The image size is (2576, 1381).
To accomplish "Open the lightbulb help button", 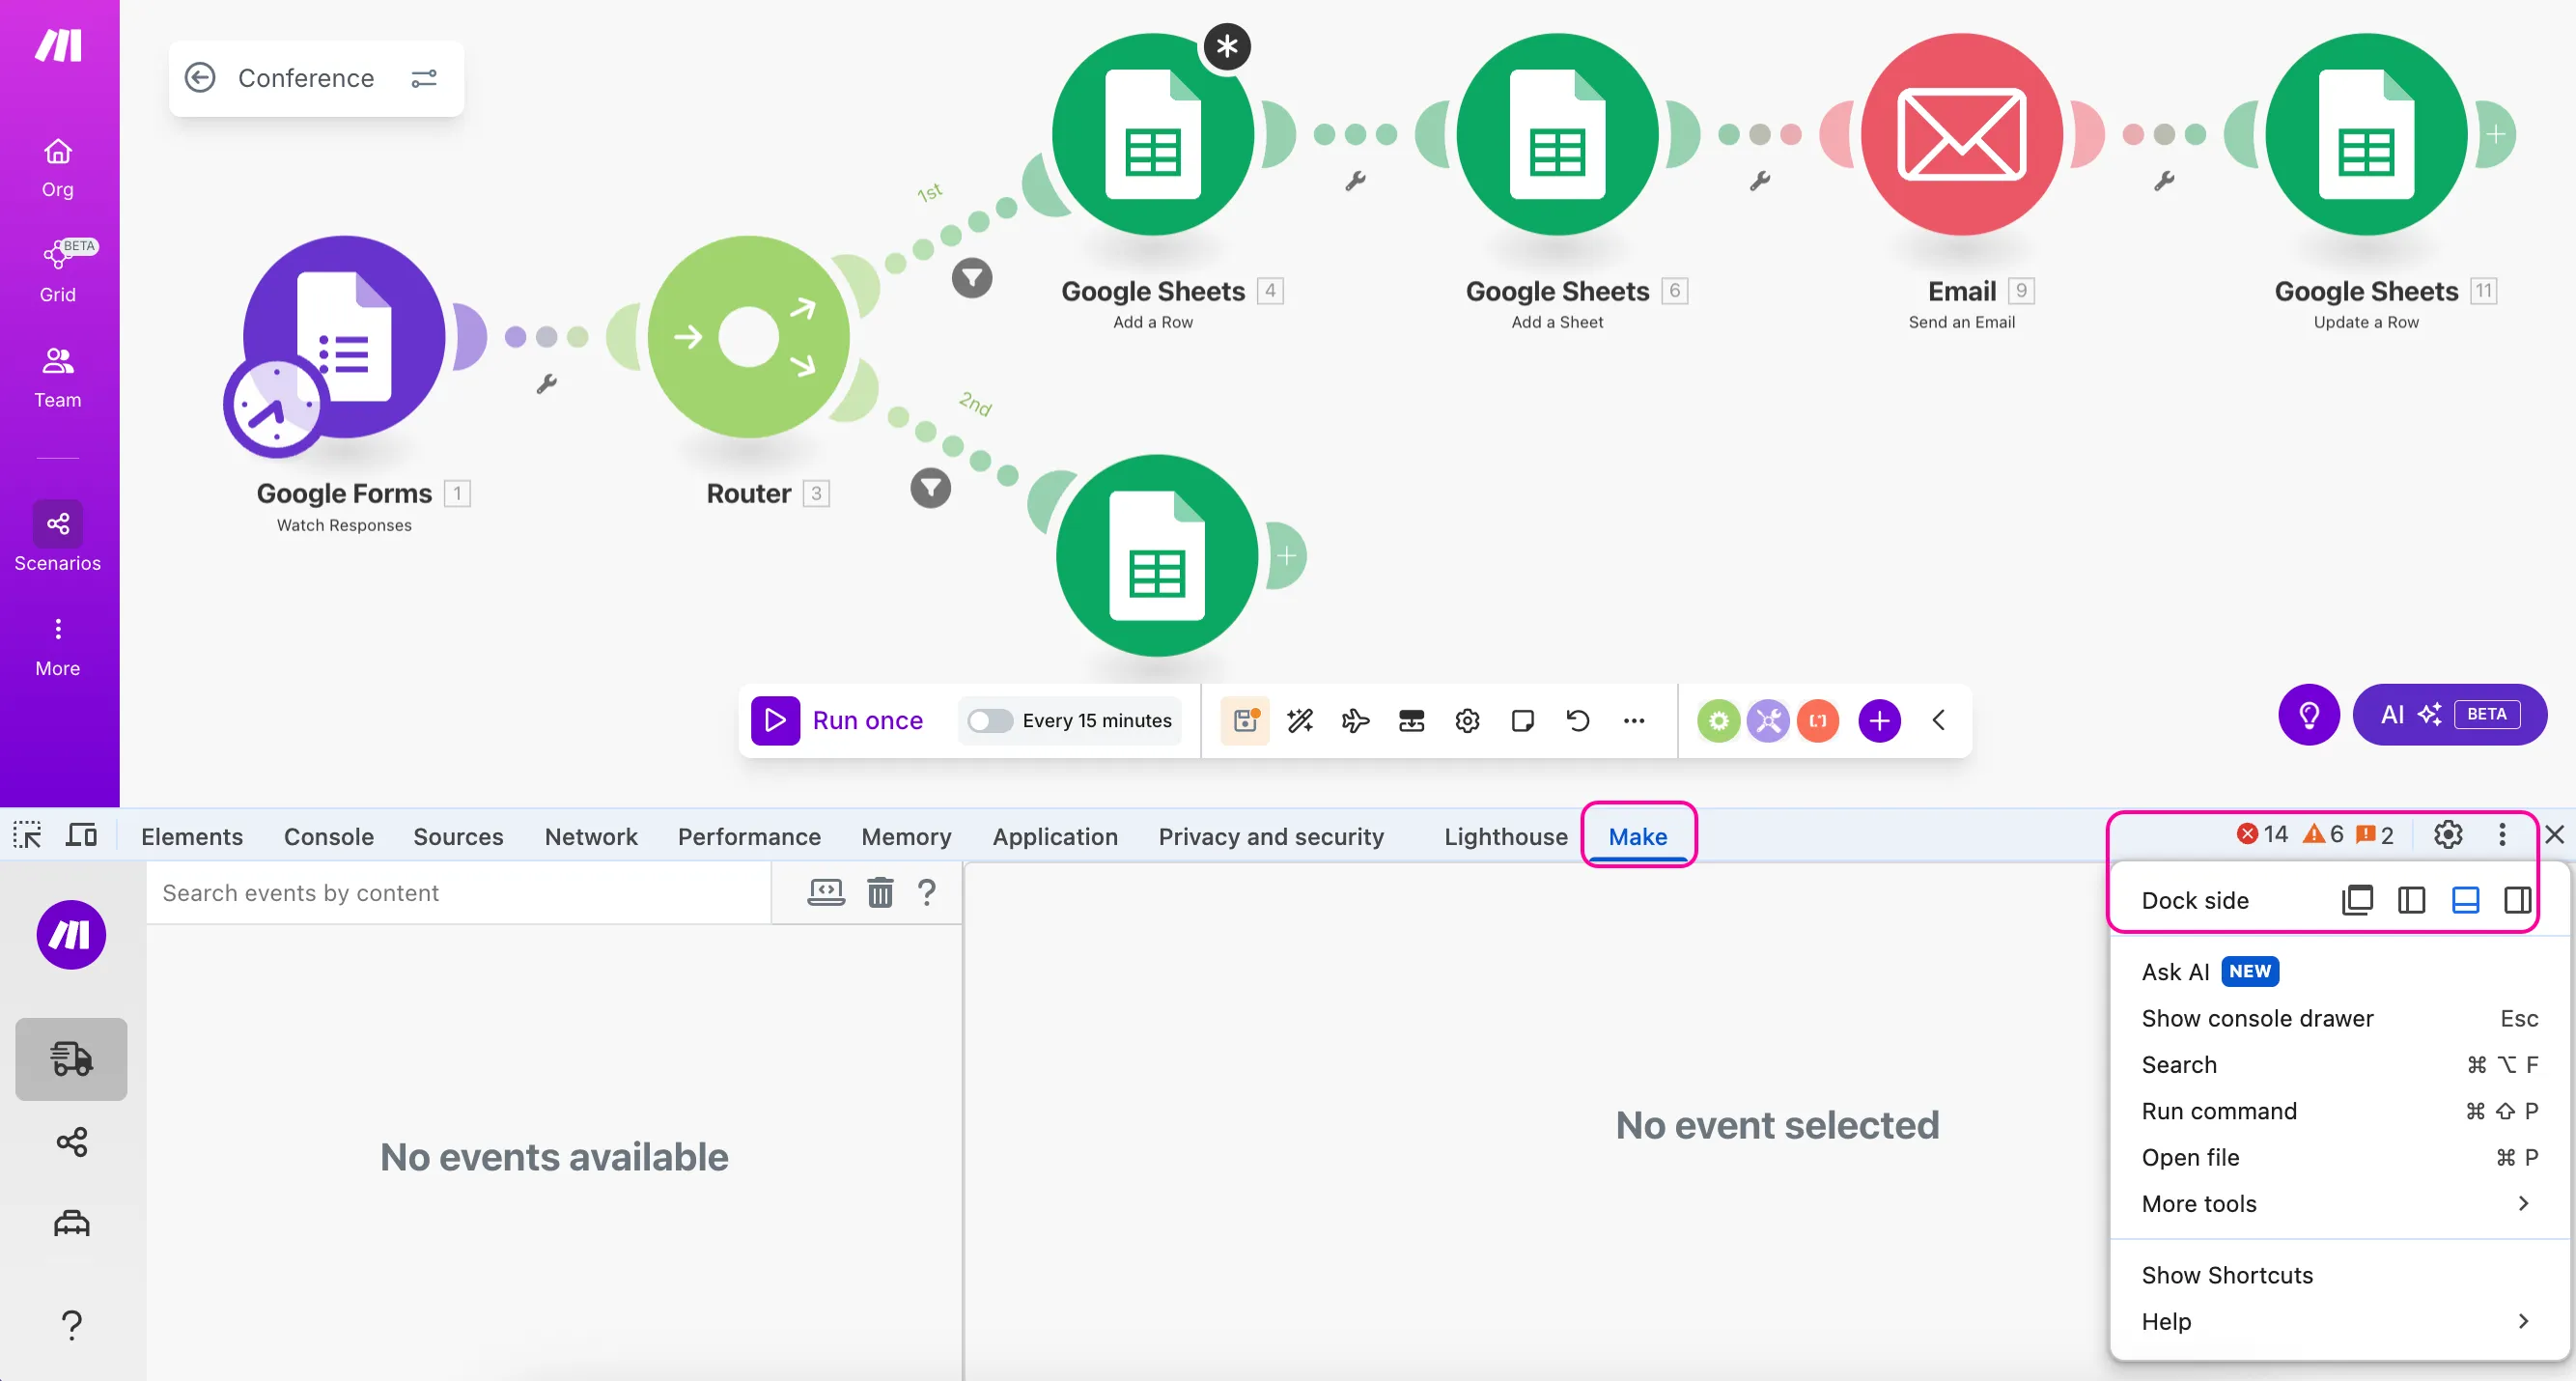I will [2309, 714].
